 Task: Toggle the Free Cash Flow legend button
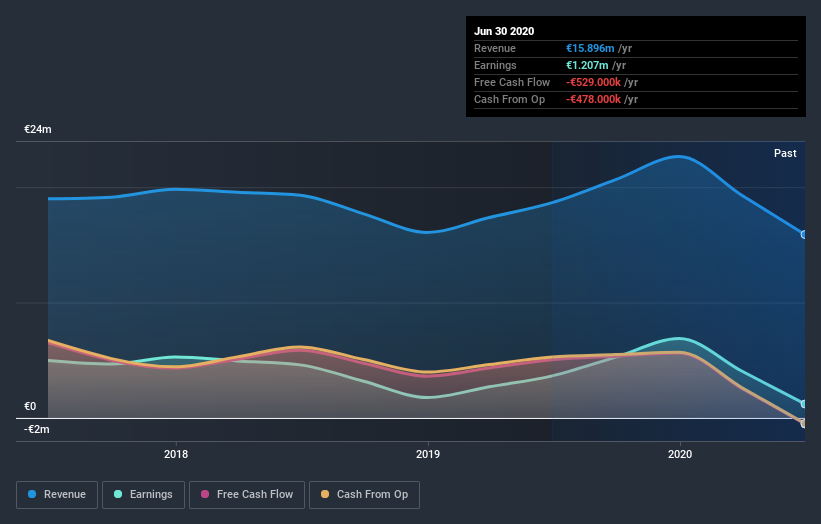click(x=247, y=495)
